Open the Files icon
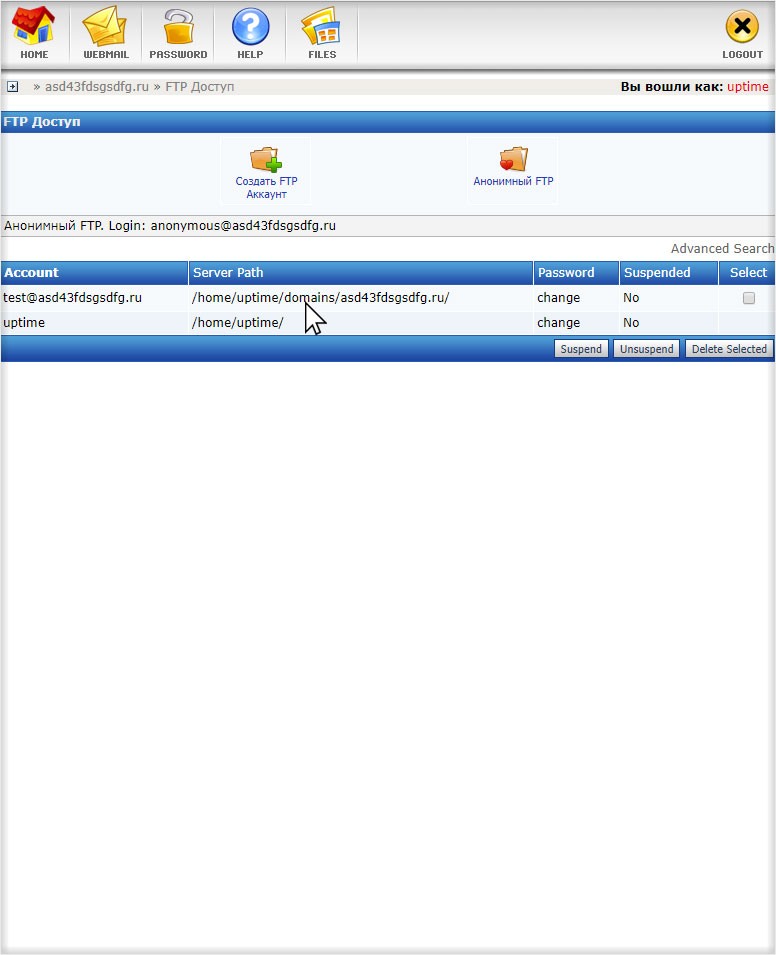Screen dimensions: 776x955 click(x=321, y=26)
